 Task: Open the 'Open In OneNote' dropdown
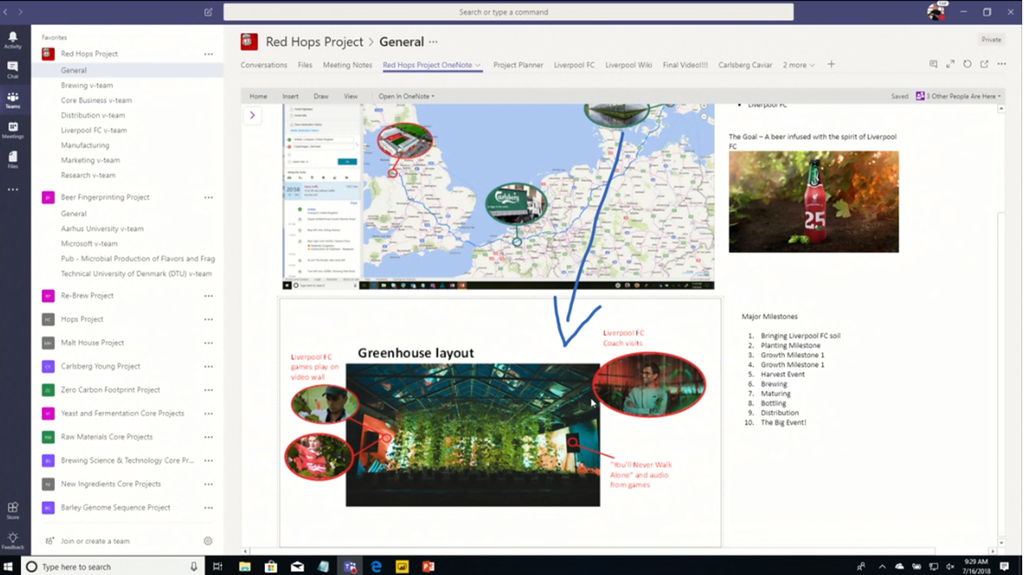(406, 97)
